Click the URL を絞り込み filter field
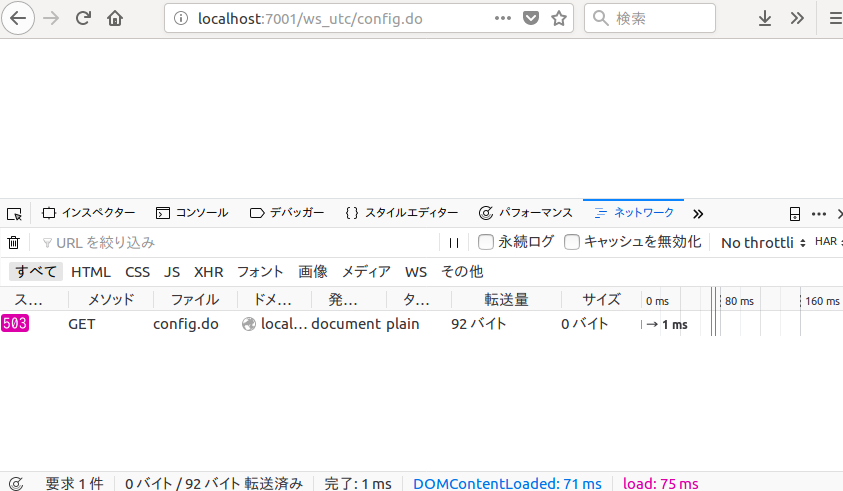The image size is (843, 491). point(237,243)
